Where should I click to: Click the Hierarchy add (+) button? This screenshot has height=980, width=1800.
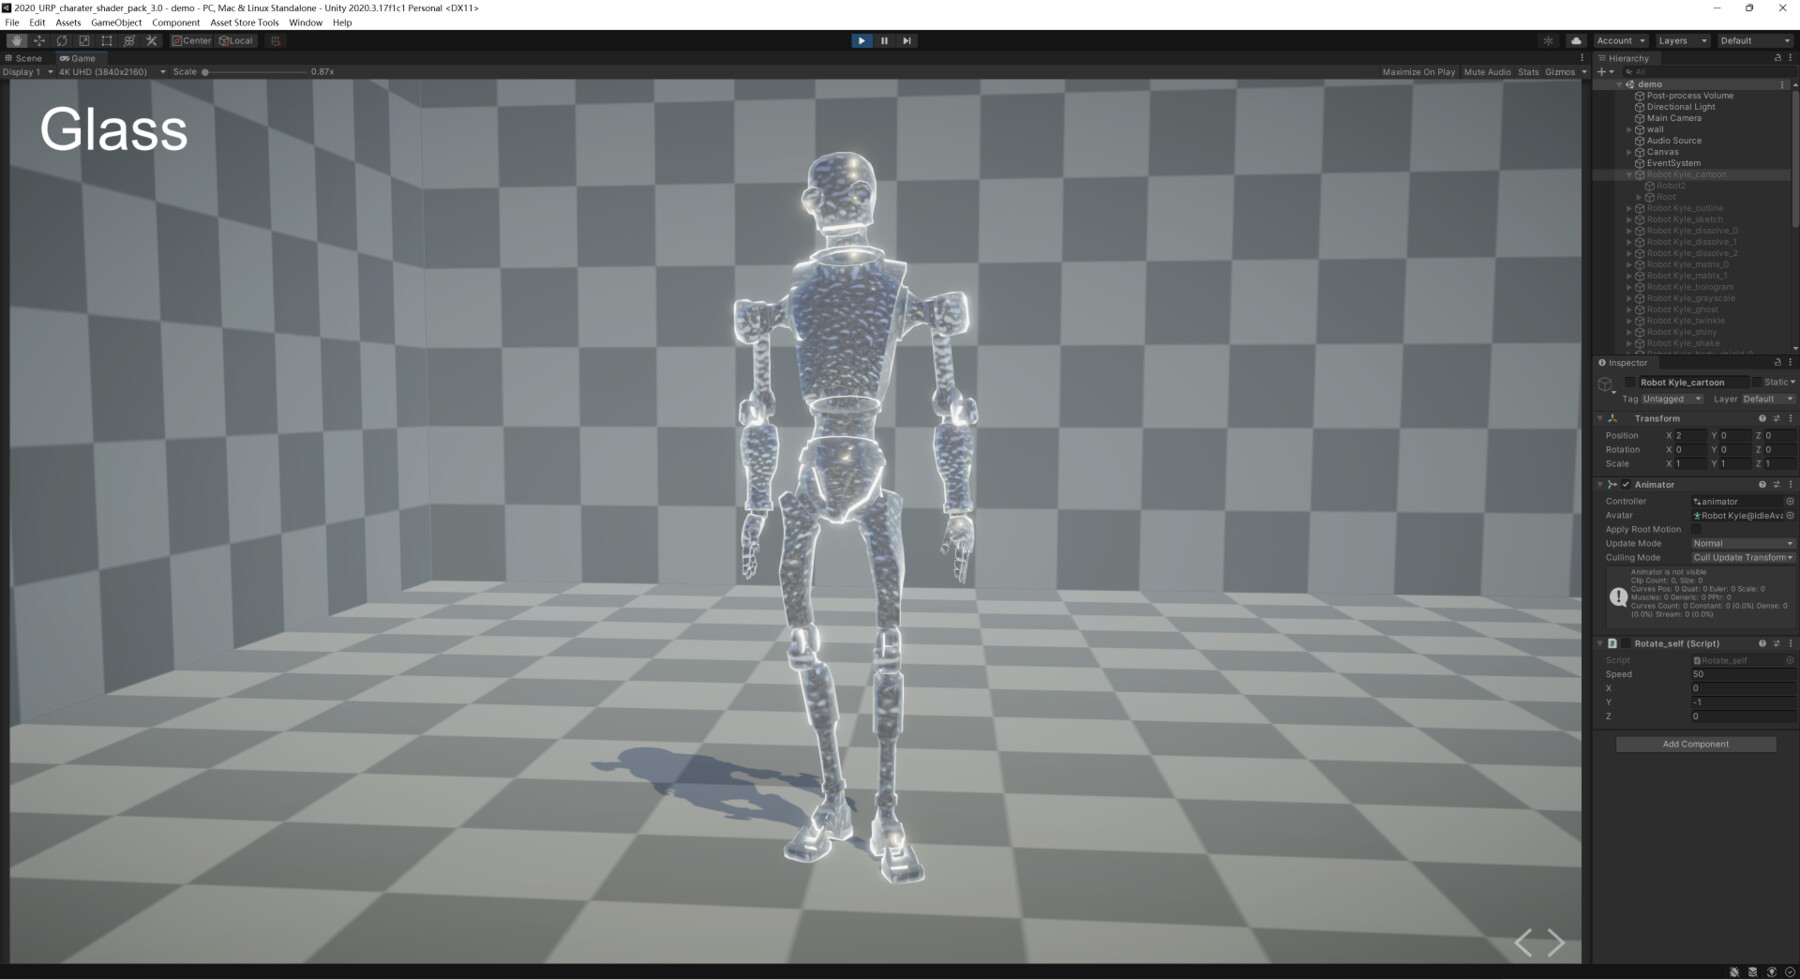(1605, 72)
